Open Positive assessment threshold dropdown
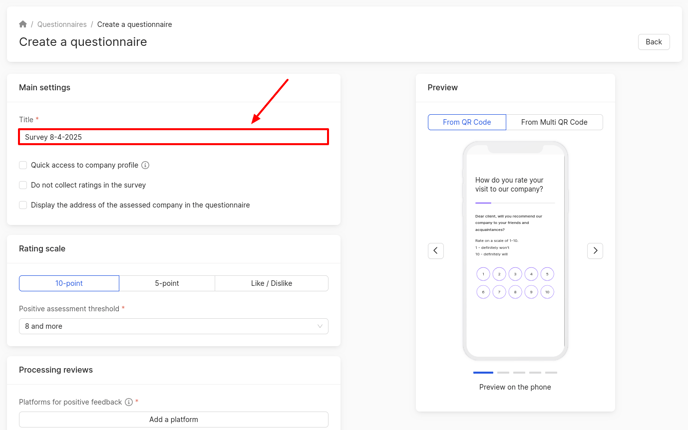The width and height of the screenshot is (688, 430). click(173, 326)
